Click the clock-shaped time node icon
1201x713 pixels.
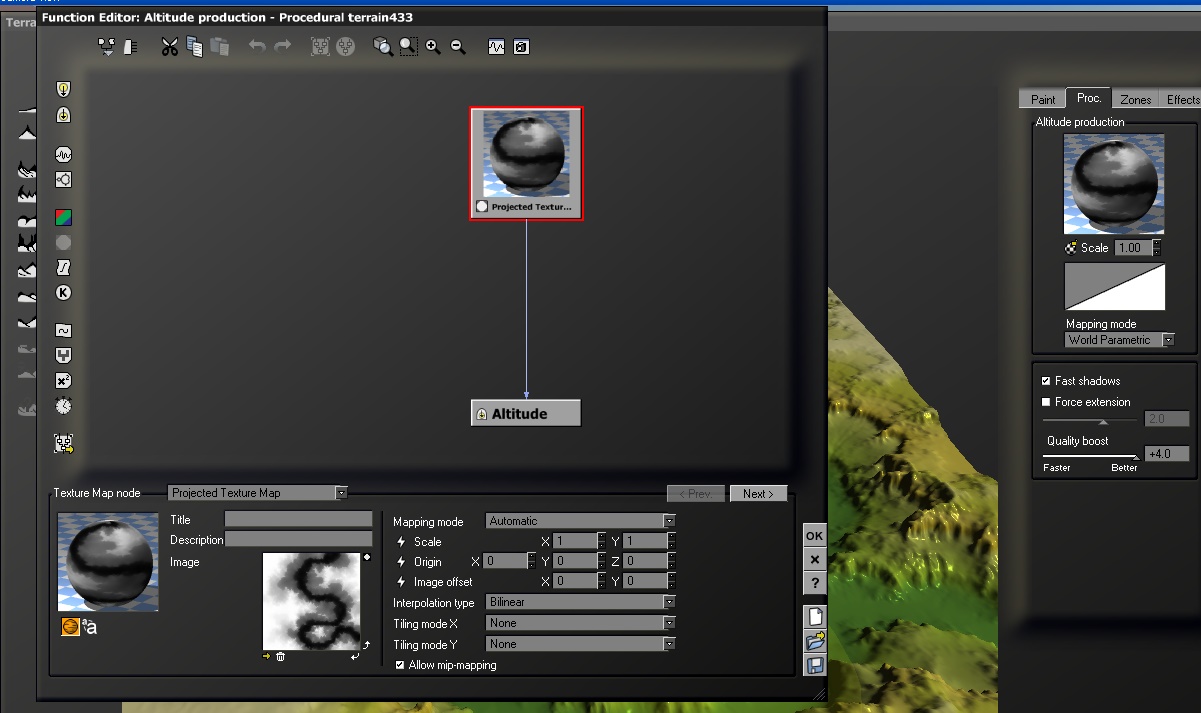coord(64,406)
